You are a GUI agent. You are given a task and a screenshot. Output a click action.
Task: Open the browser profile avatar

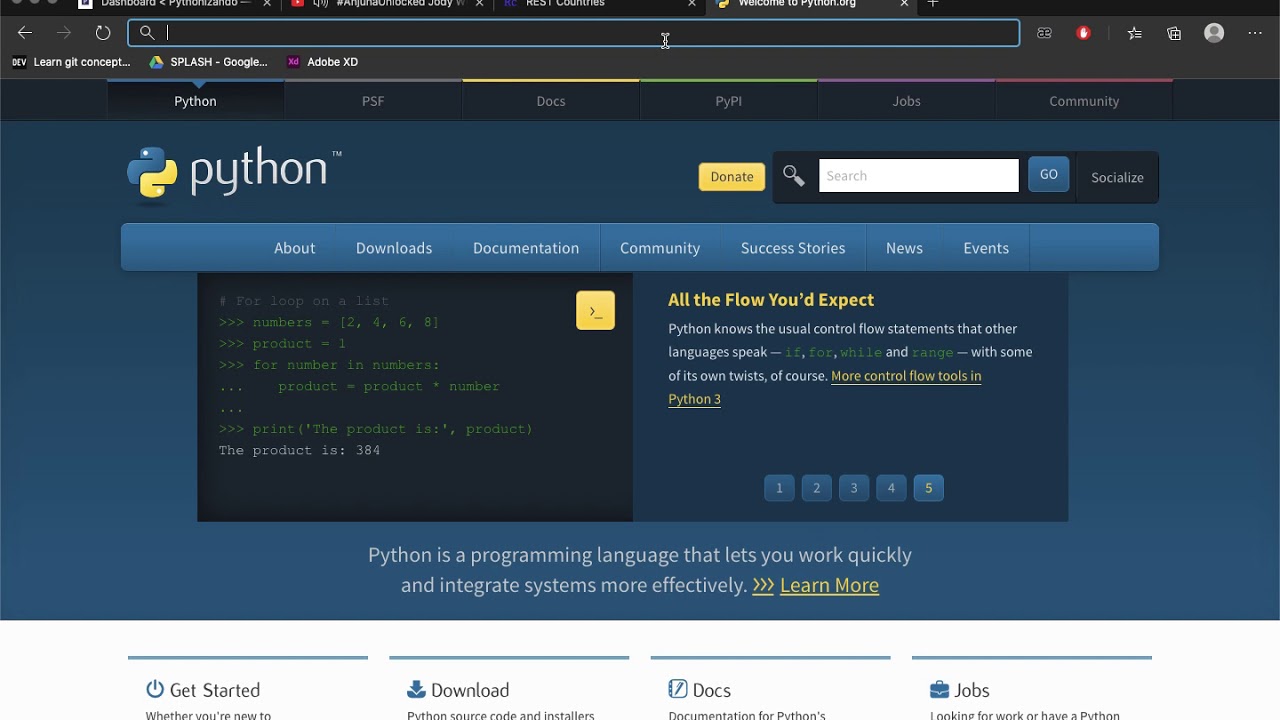pos(1214,33)
